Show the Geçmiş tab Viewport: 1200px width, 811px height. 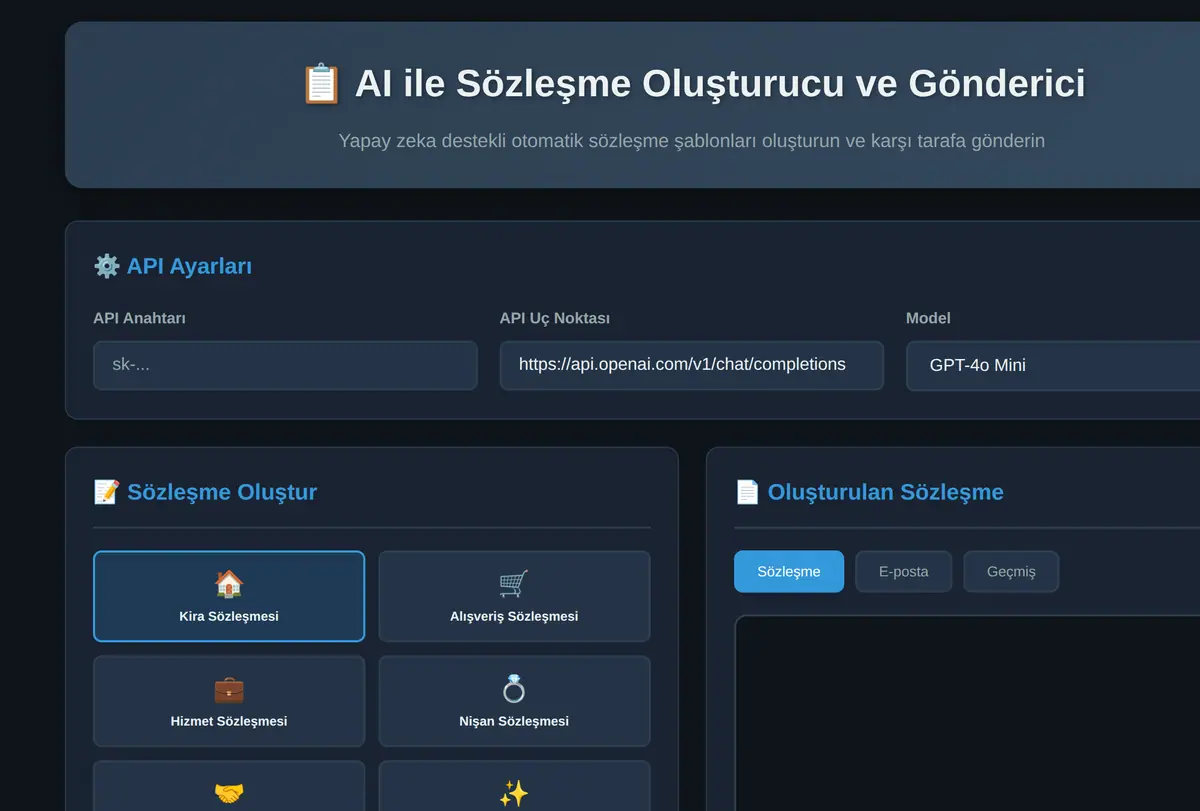(x=1011, y=572)
